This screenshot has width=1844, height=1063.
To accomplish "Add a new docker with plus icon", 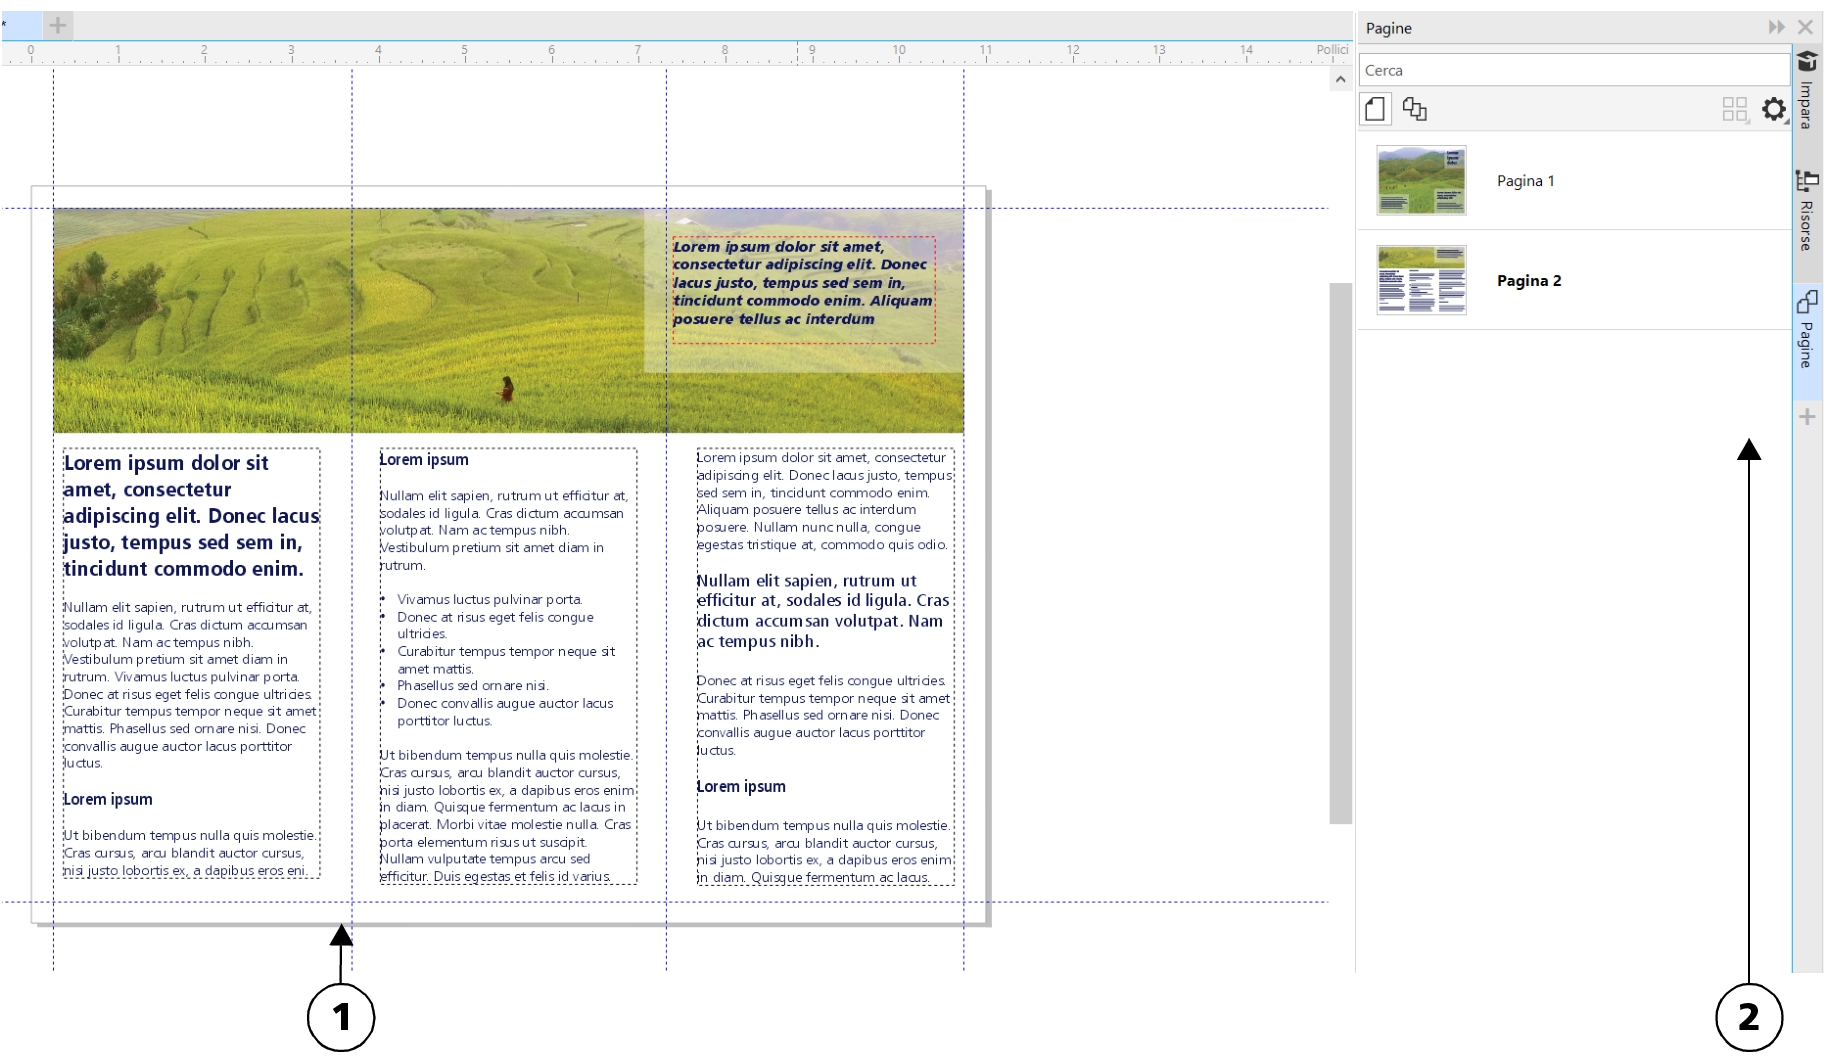I will (1807, 417).
